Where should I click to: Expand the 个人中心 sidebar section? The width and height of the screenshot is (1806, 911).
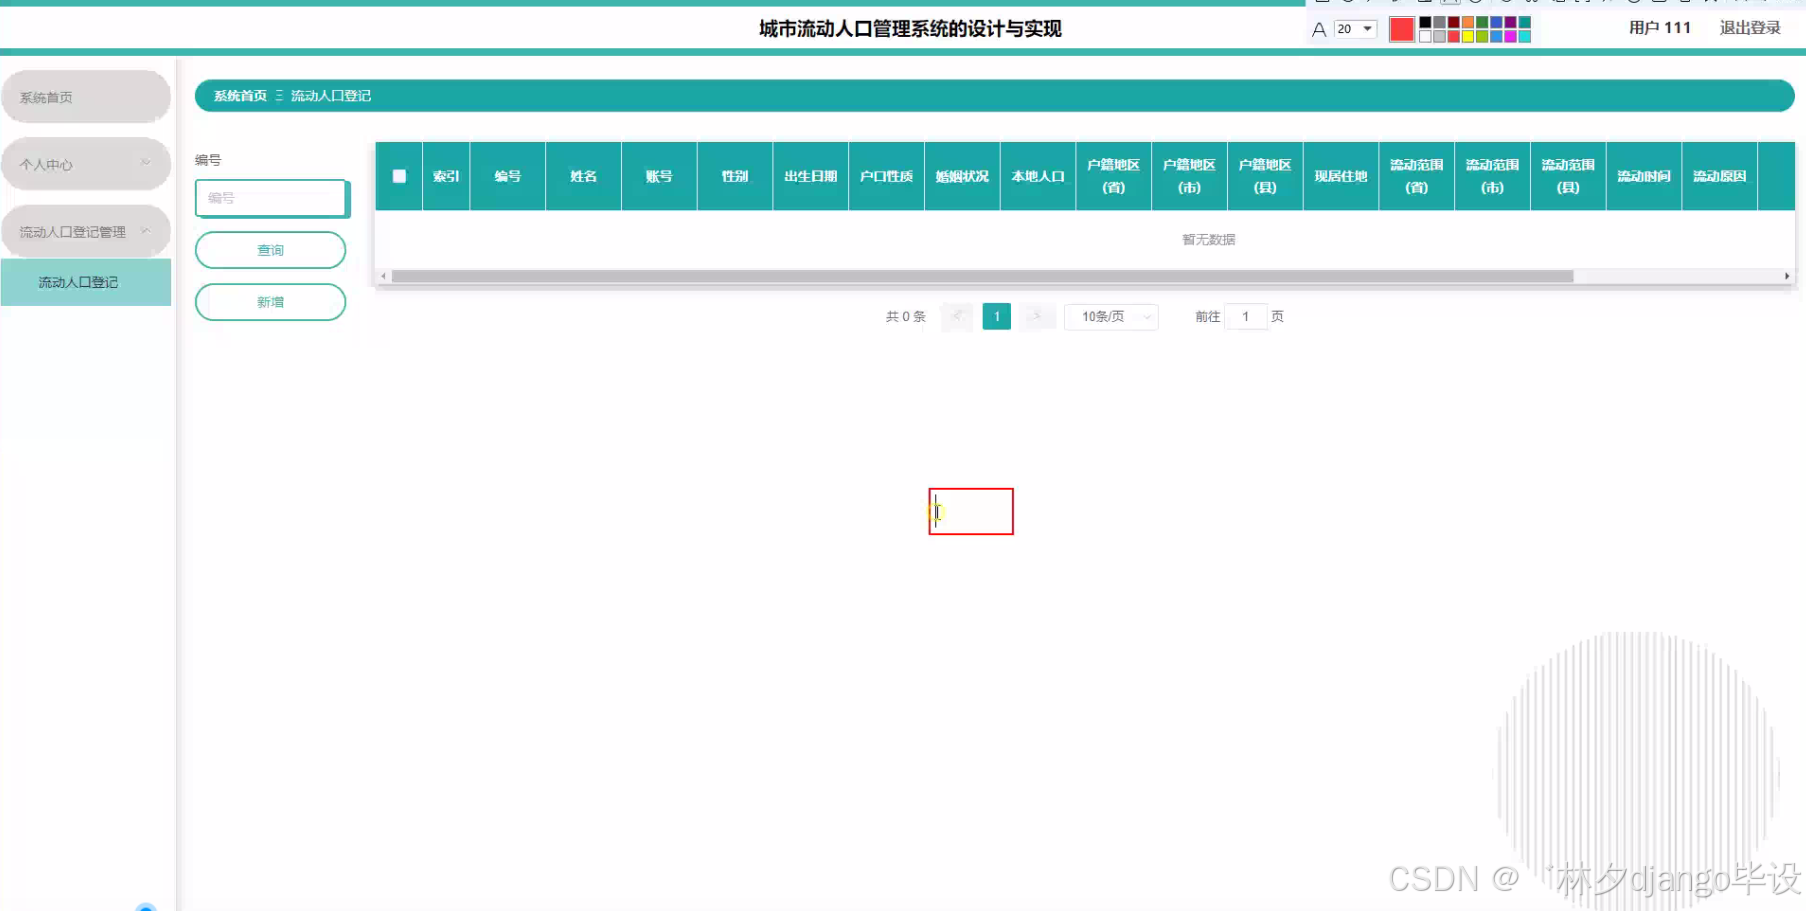(x=86, y=163)
